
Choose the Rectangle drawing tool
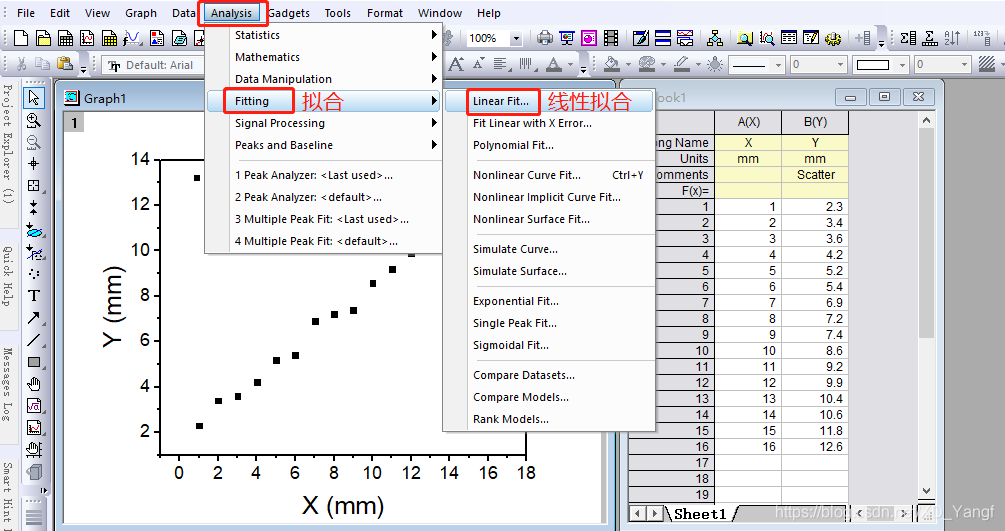33,362
